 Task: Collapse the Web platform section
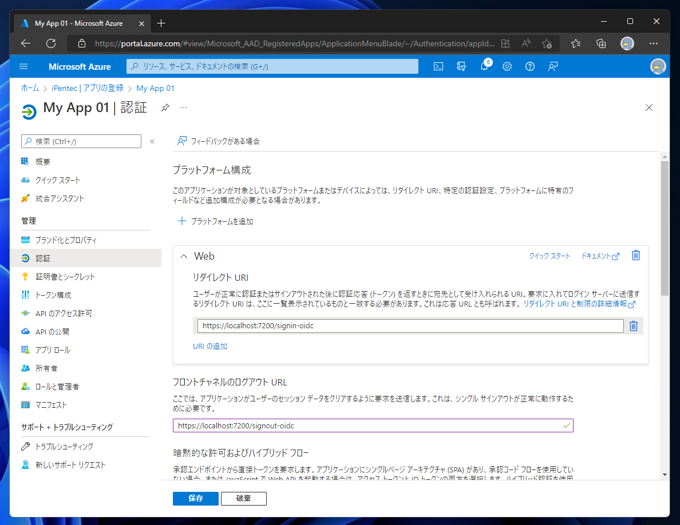coord(184,256)
